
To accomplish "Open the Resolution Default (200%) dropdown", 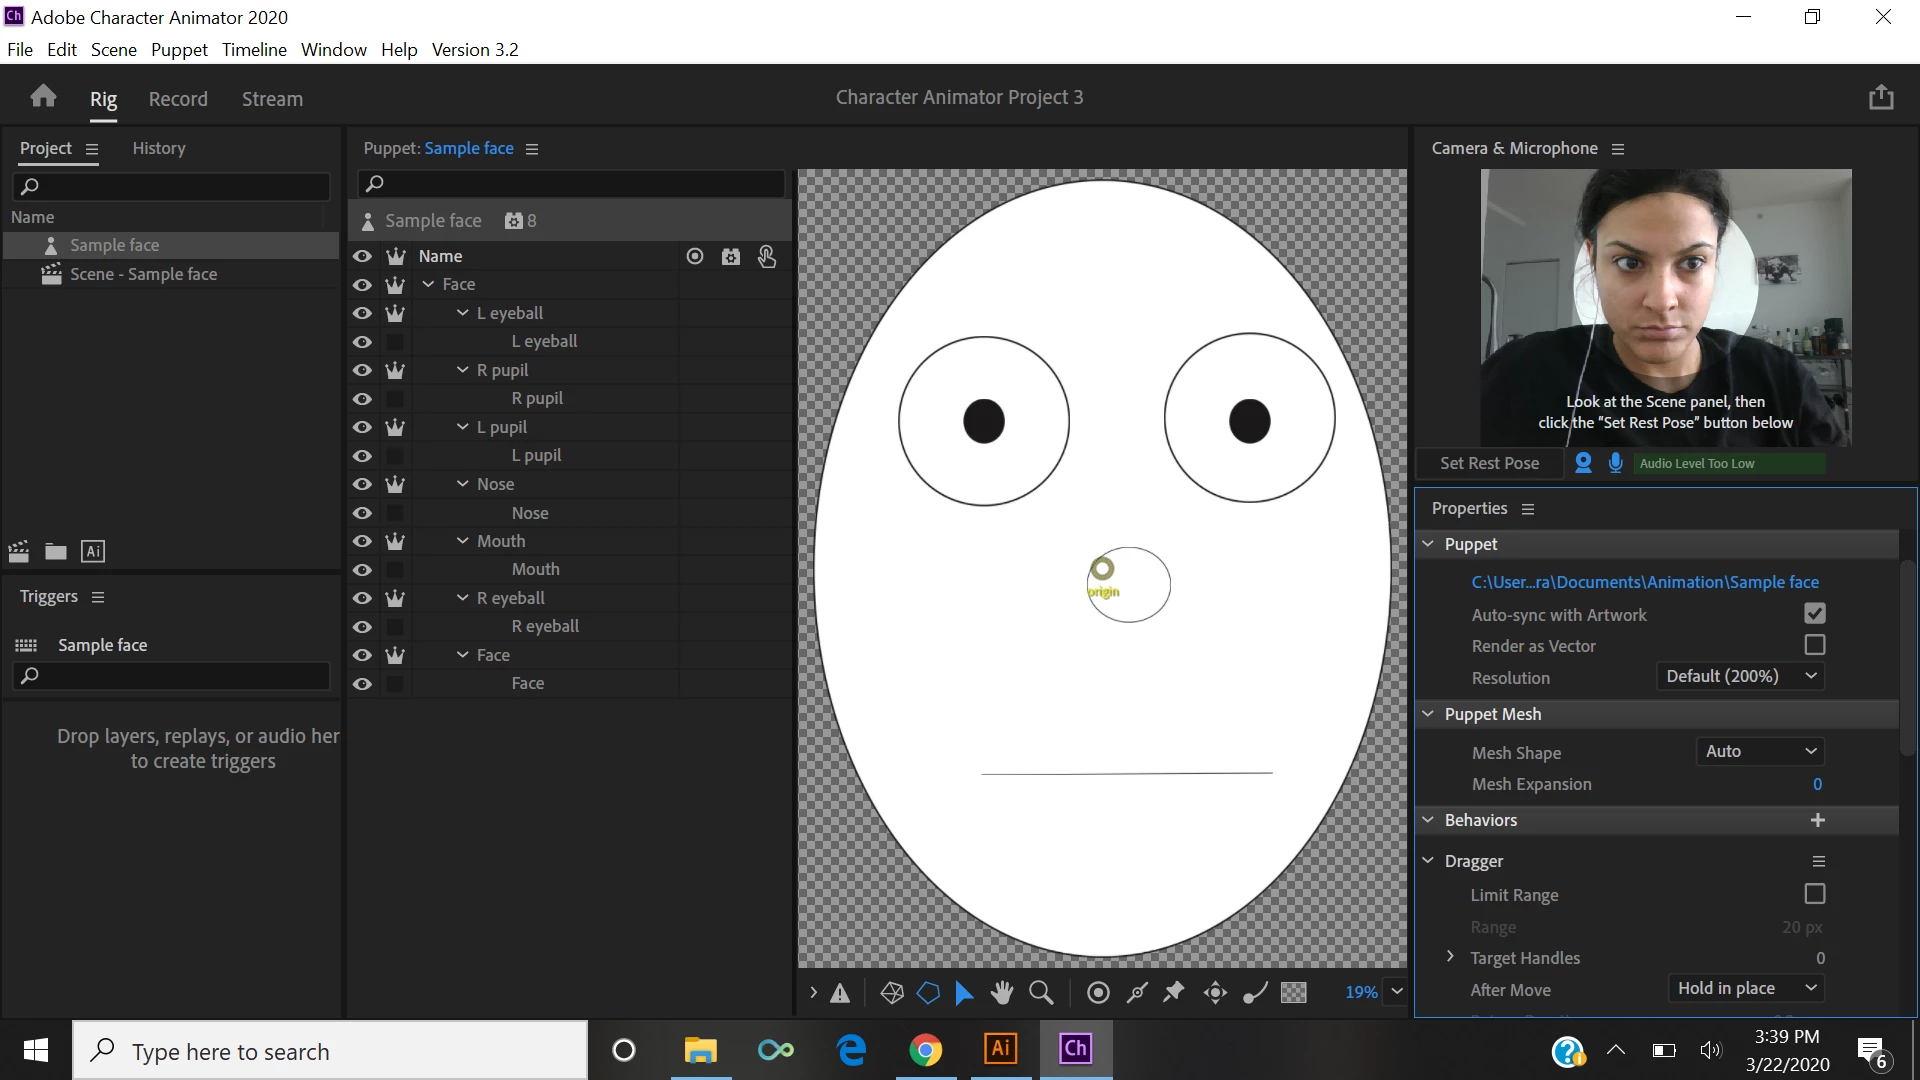I will (1740, 676).
